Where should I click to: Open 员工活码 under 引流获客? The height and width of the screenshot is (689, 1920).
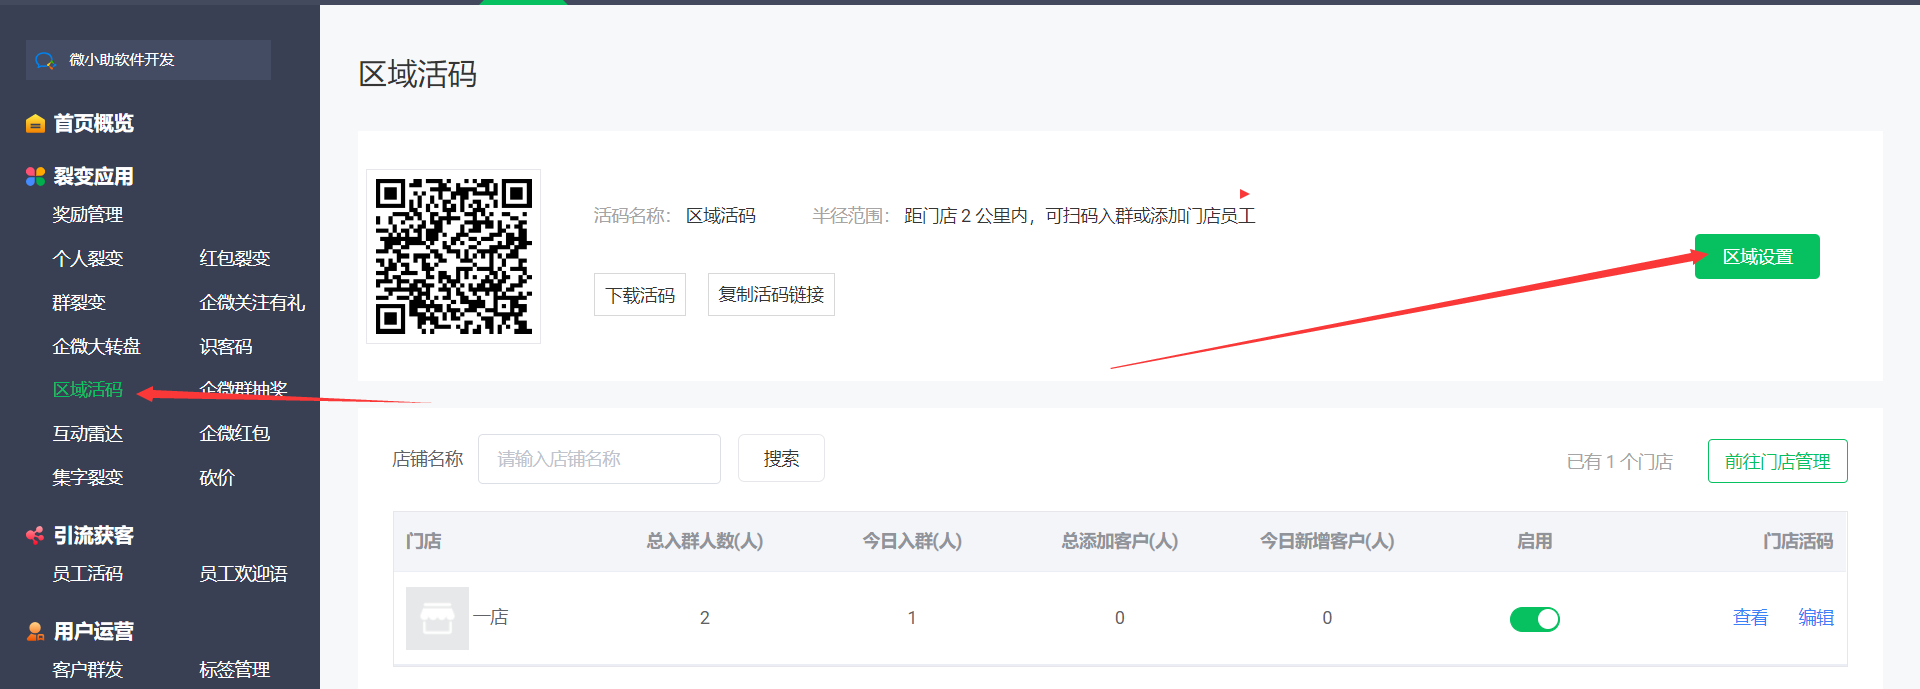click(x=88, y=574)
